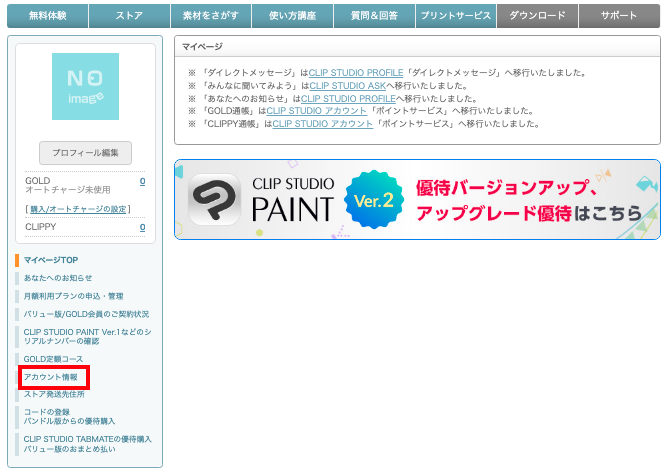Open CLIP STUDIO PAINT Ver.1 serial number link
Image resolution: width=670 pixels, height=474 pixels.
point(87,336)
